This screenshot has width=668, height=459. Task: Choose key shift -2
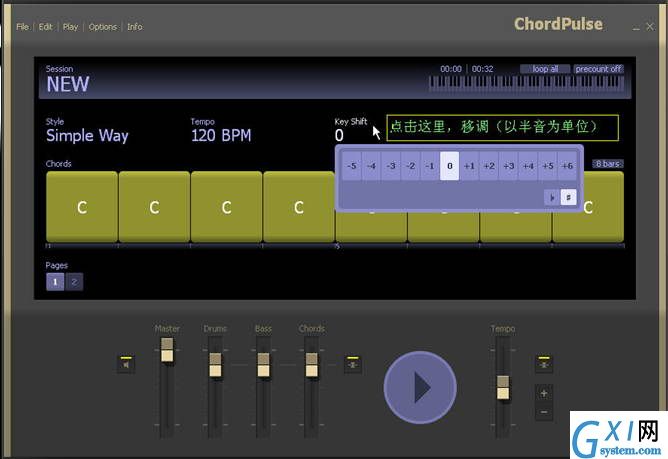pyautogui.click(x=410, y=166)
